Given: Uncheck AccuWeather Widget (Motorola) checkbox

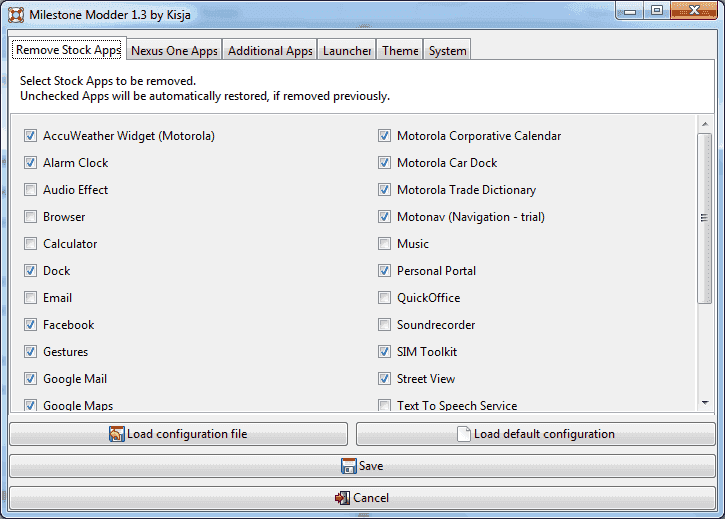Looking at the screenshot, I should click(x=31, y=136).
